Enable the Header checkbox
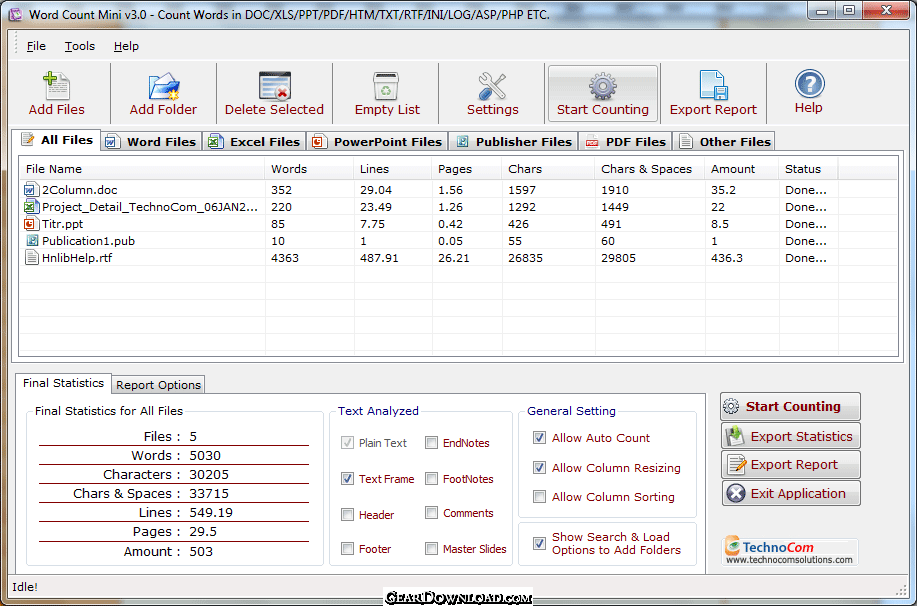The height and width of the screenshot is (606, 917). coord(347,514)
